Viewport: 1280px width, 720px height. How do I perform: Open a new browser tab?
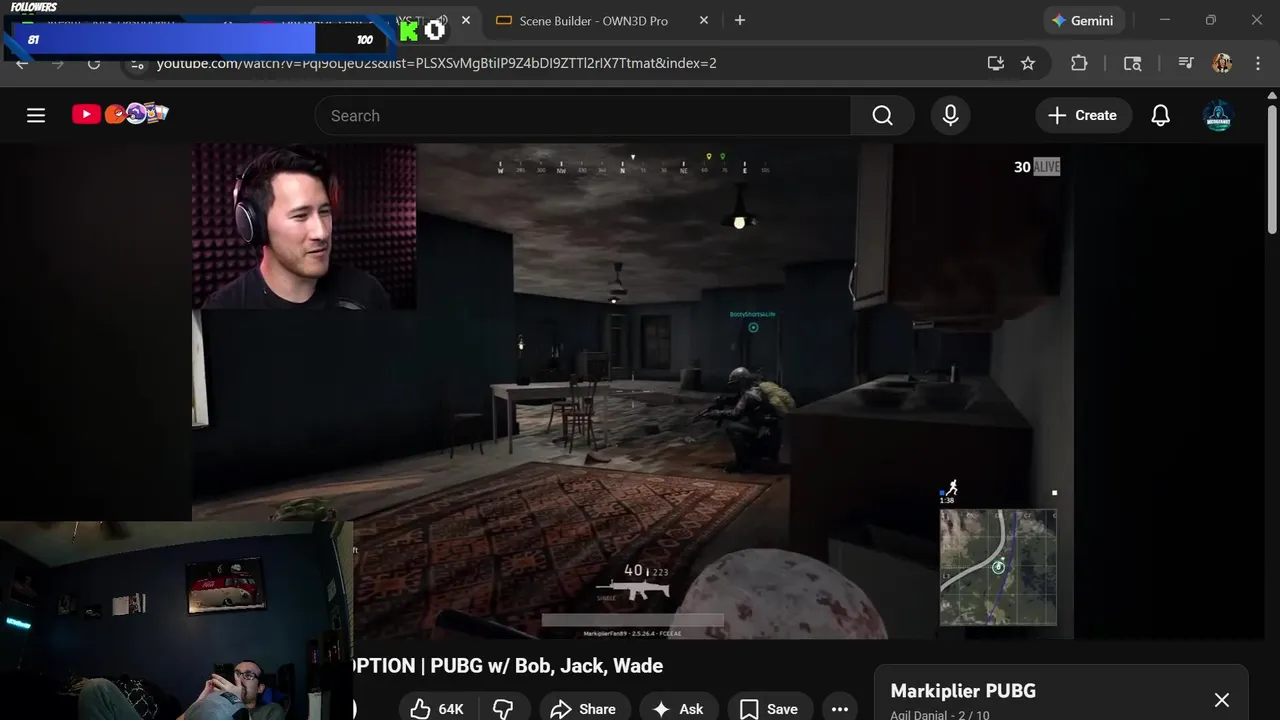coord(740,20)
